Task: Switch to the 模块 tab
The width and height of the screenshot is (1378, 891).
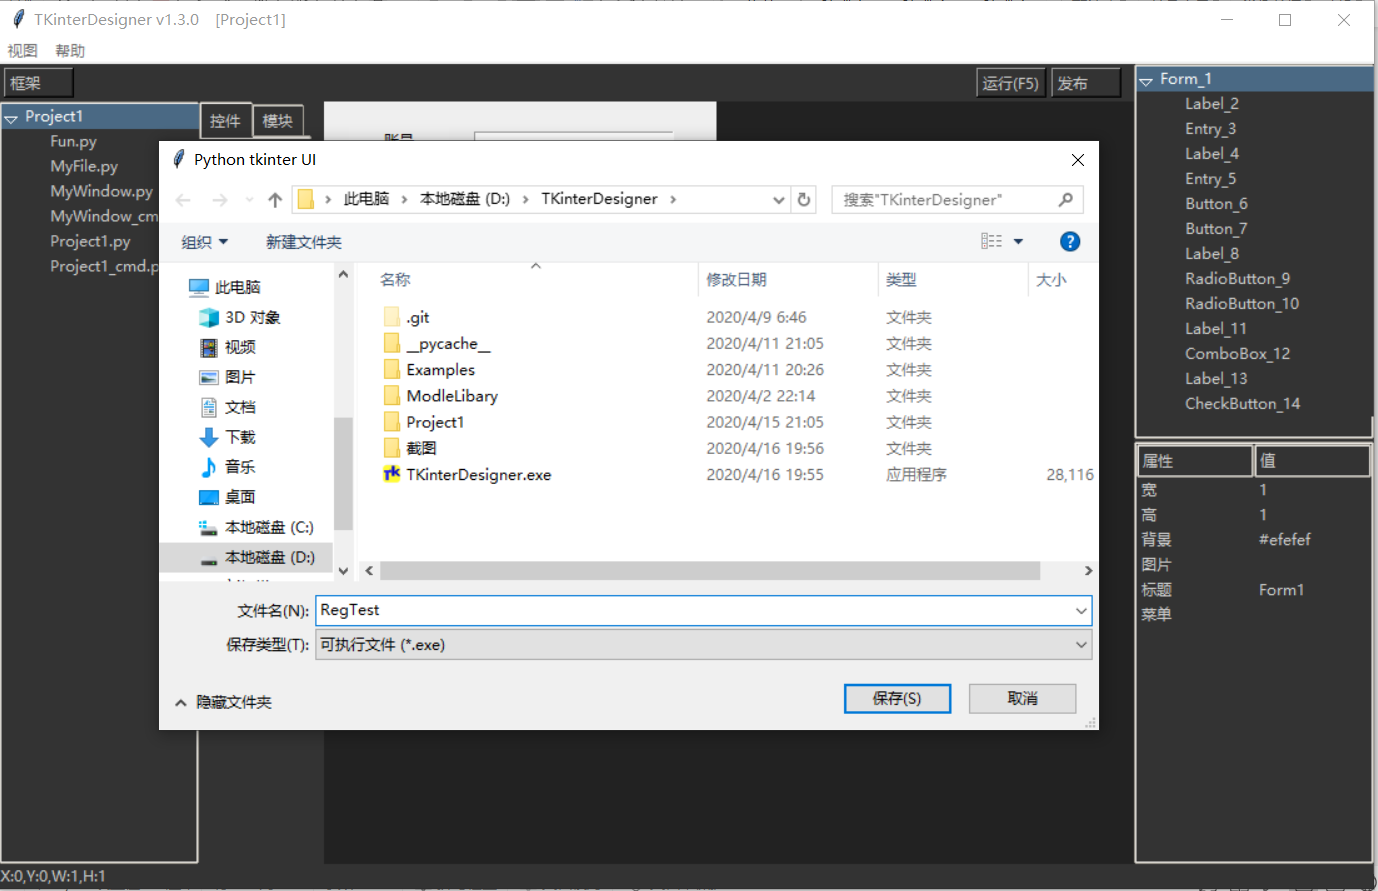Action: click(277, 121)
